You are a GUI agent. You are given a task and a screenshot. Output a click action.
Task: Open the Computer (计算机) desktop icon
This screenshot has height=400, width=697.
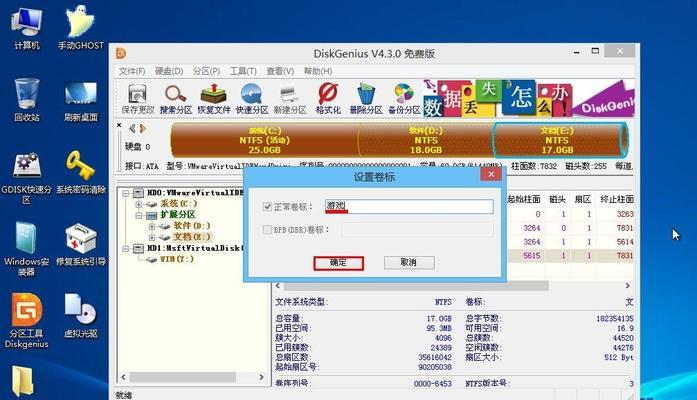pyautogui.click(x=27, y=28)
